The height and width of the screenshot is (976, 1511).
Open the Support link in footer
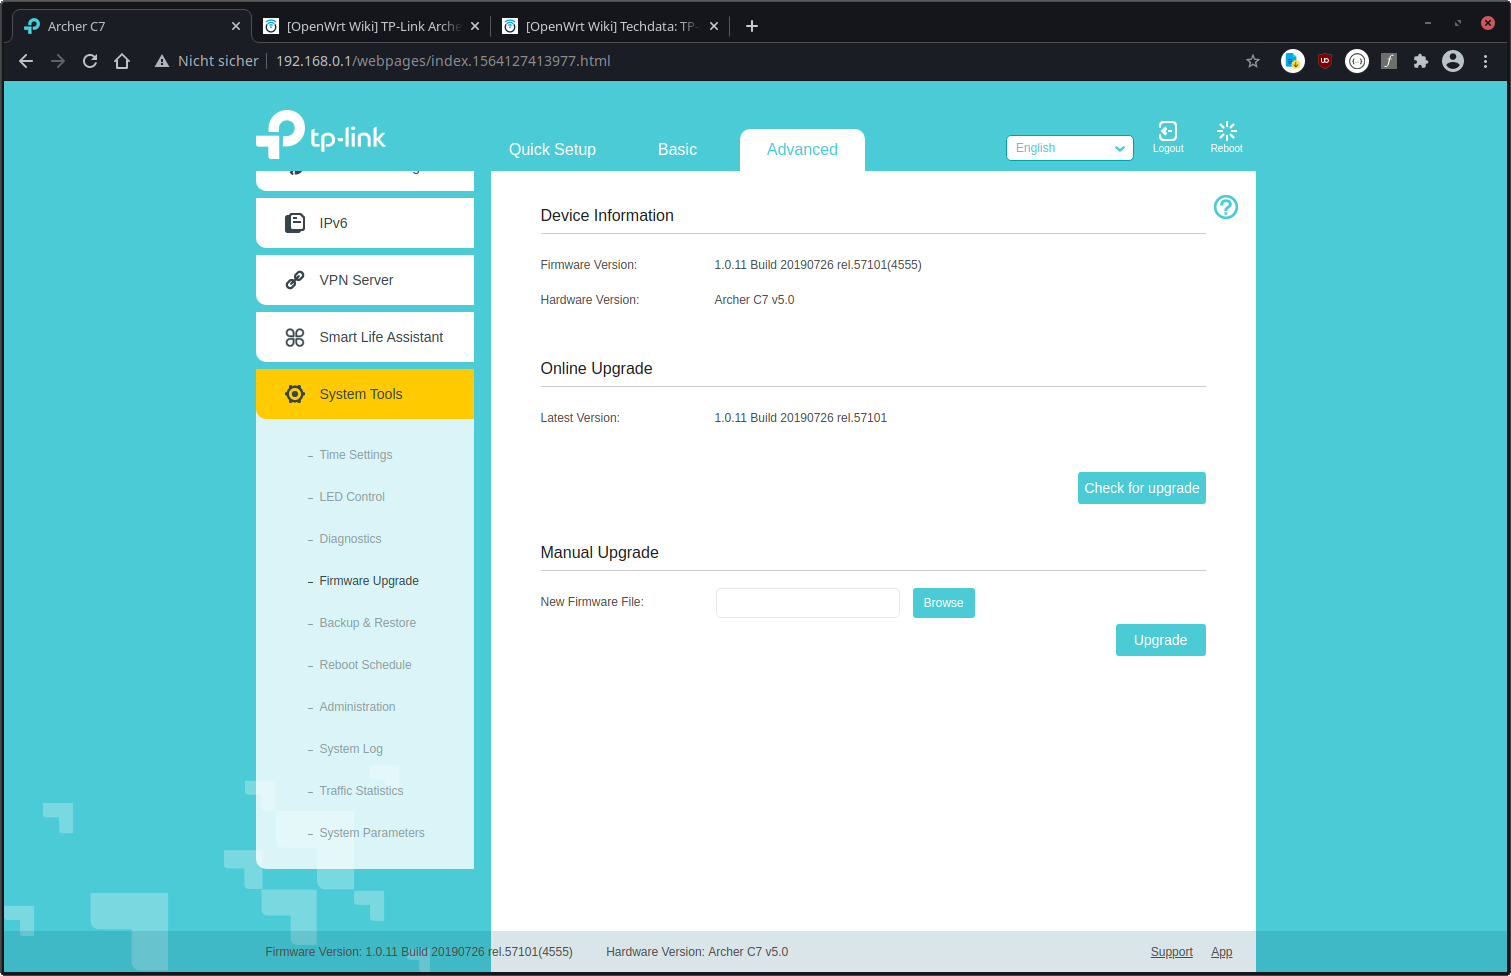pyautogui.click(x=1171, y=952)
